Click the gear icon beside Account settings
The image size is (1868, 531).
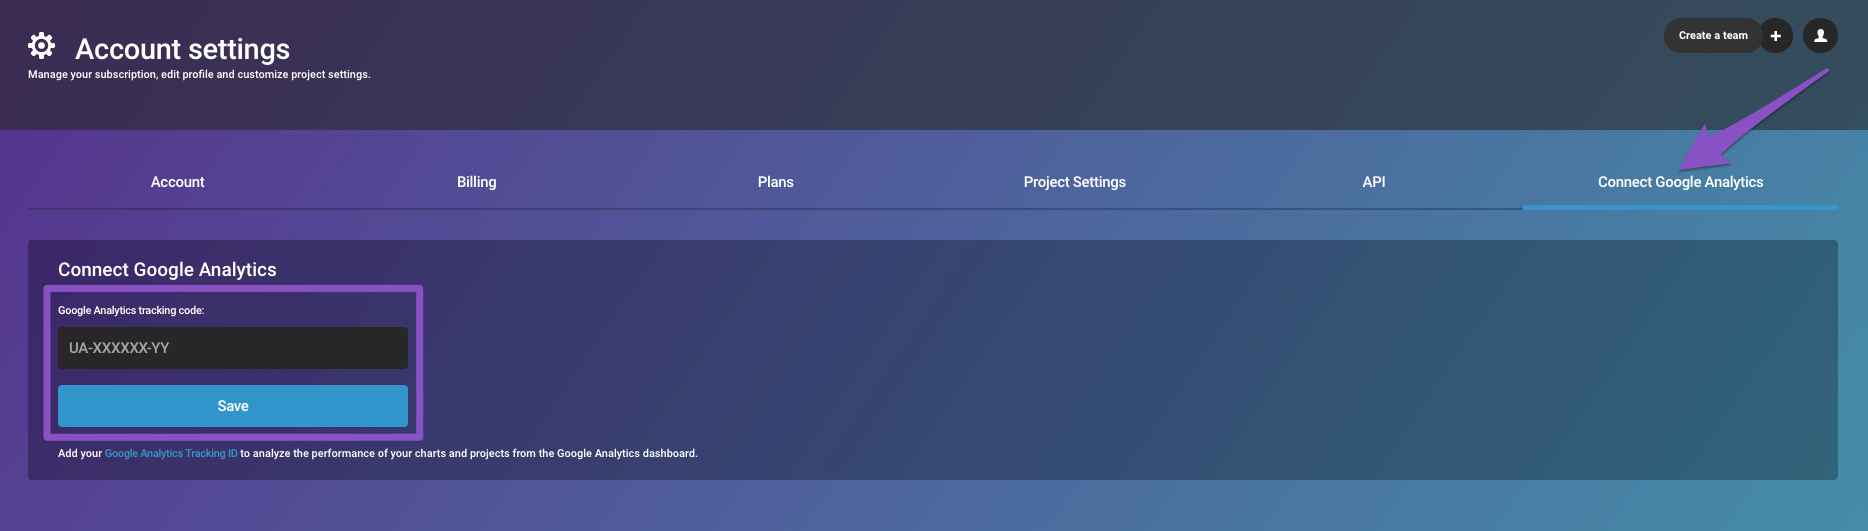point(41,46)
